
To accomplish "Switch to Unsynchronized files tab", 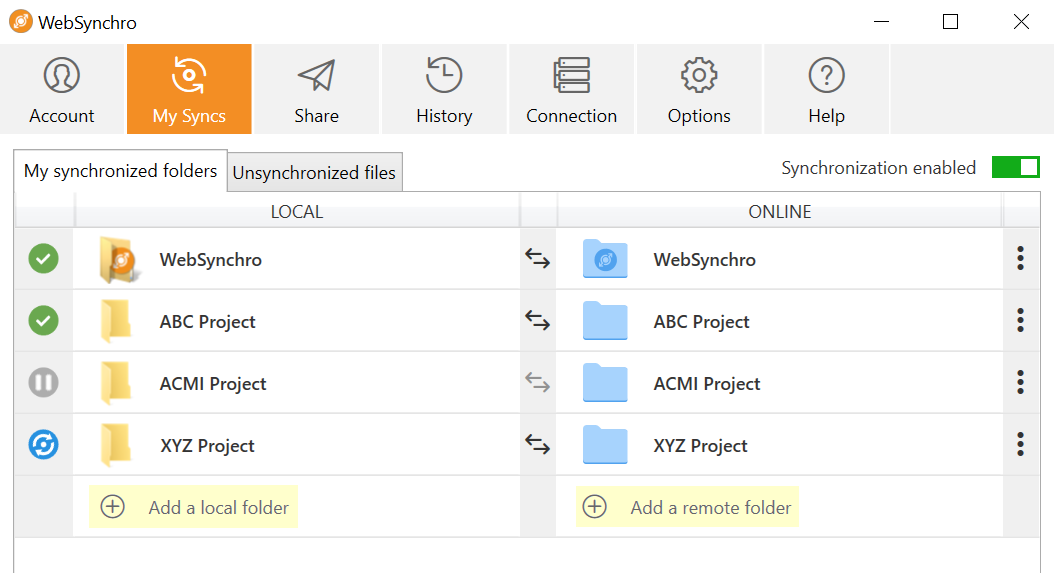I will click(x=315, y=173).
